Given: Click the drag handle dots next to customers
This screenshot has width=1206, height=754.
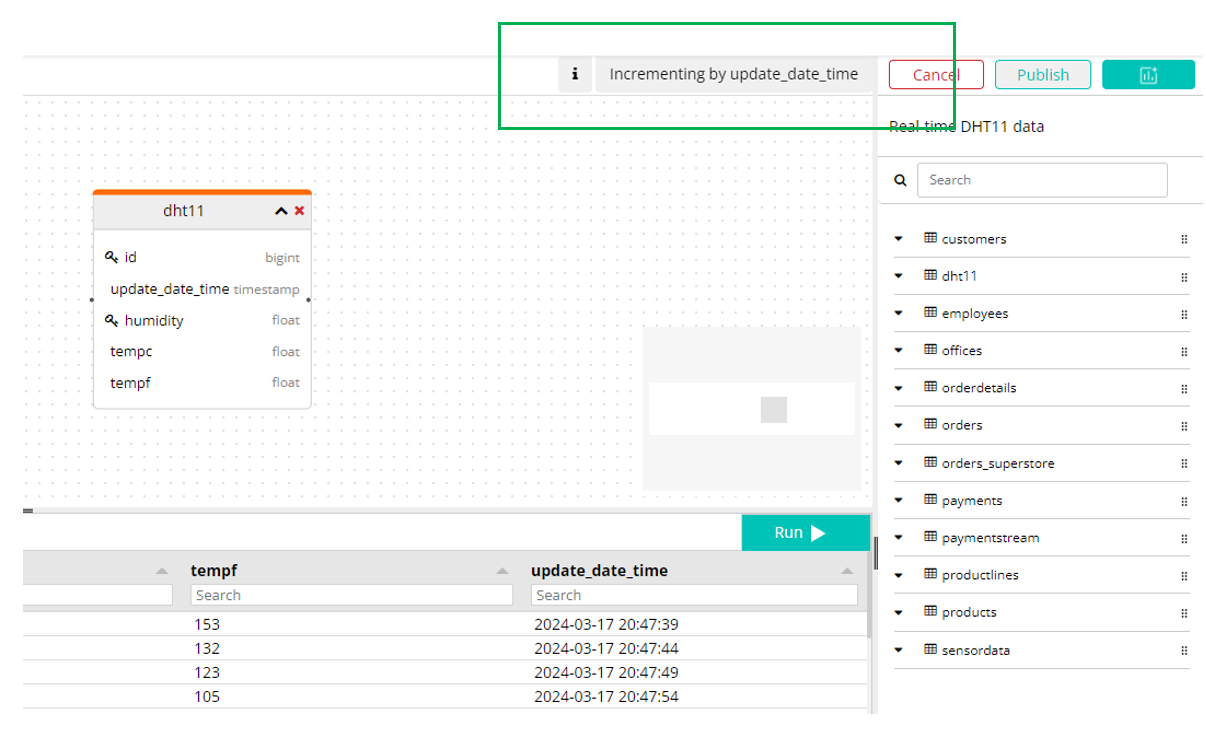Looking at the screenshot, I should point(1183,239).
